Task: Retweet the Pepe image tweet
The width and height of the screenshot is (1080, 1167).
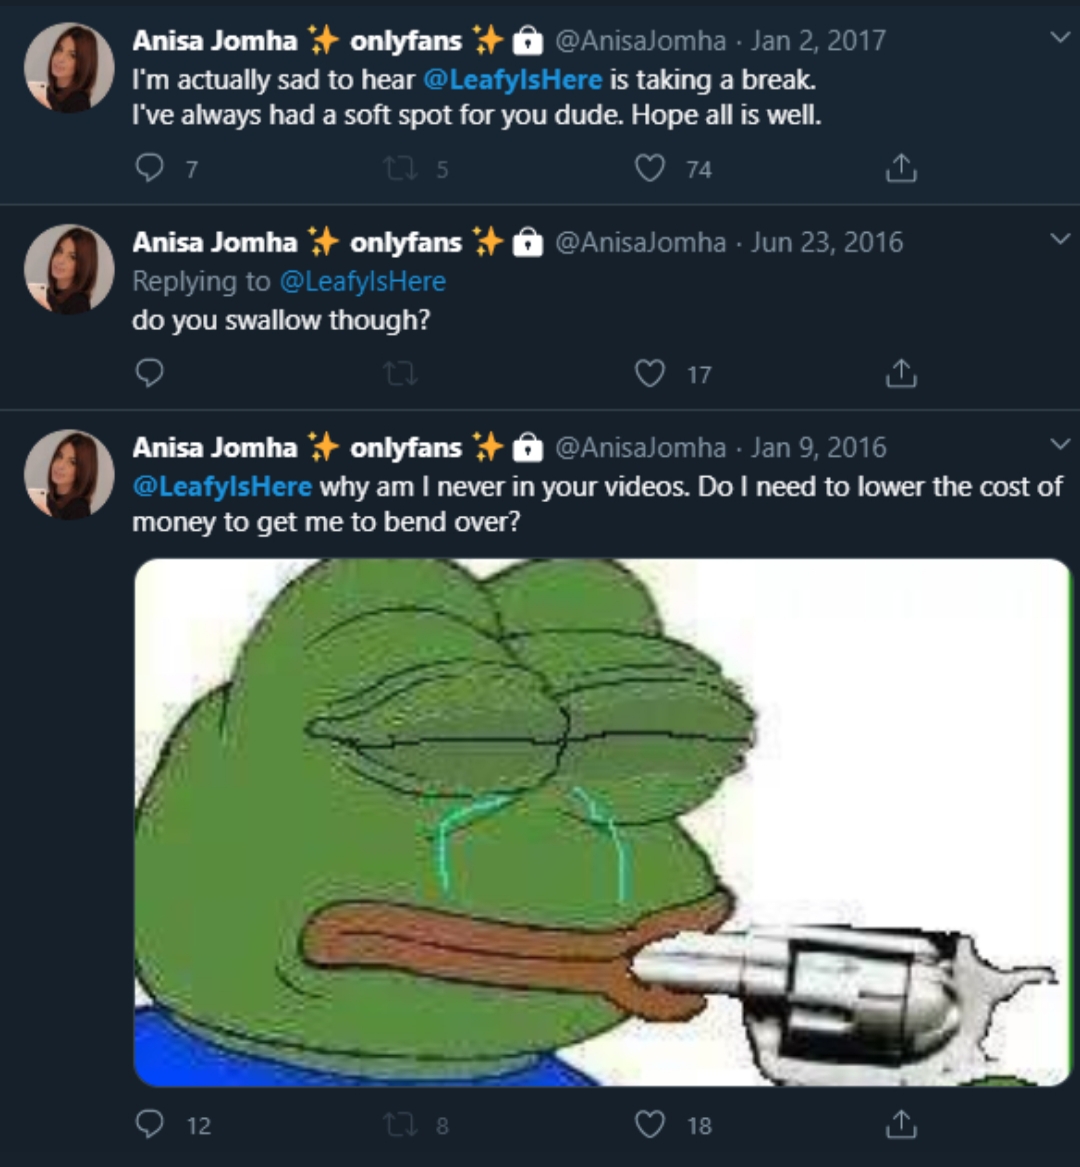Action: pyautogui.click(x=400, y=1125)
